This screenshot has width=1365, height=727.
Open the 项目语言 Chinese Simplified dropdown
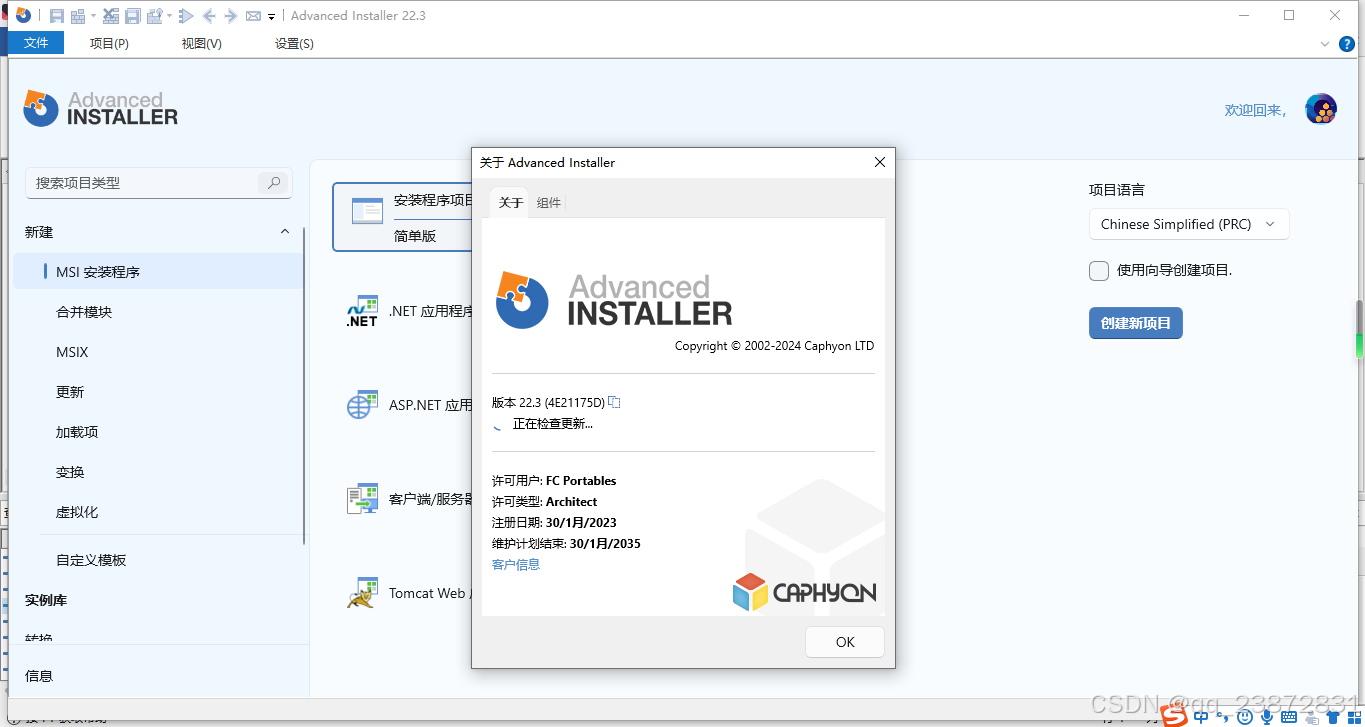pyautogui.click(x=1189, y=224)
